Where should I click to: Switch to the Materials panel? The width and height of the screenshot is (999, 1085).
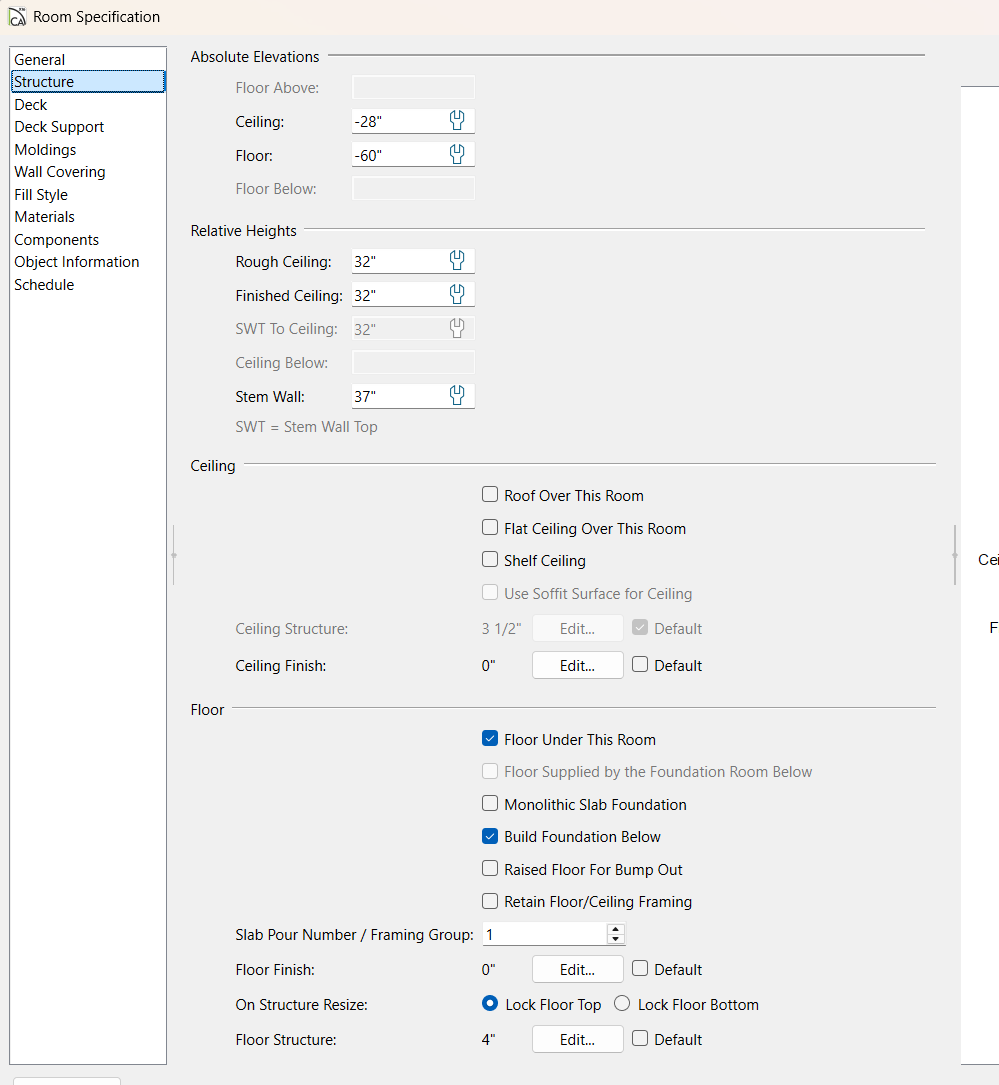[44, 217]
